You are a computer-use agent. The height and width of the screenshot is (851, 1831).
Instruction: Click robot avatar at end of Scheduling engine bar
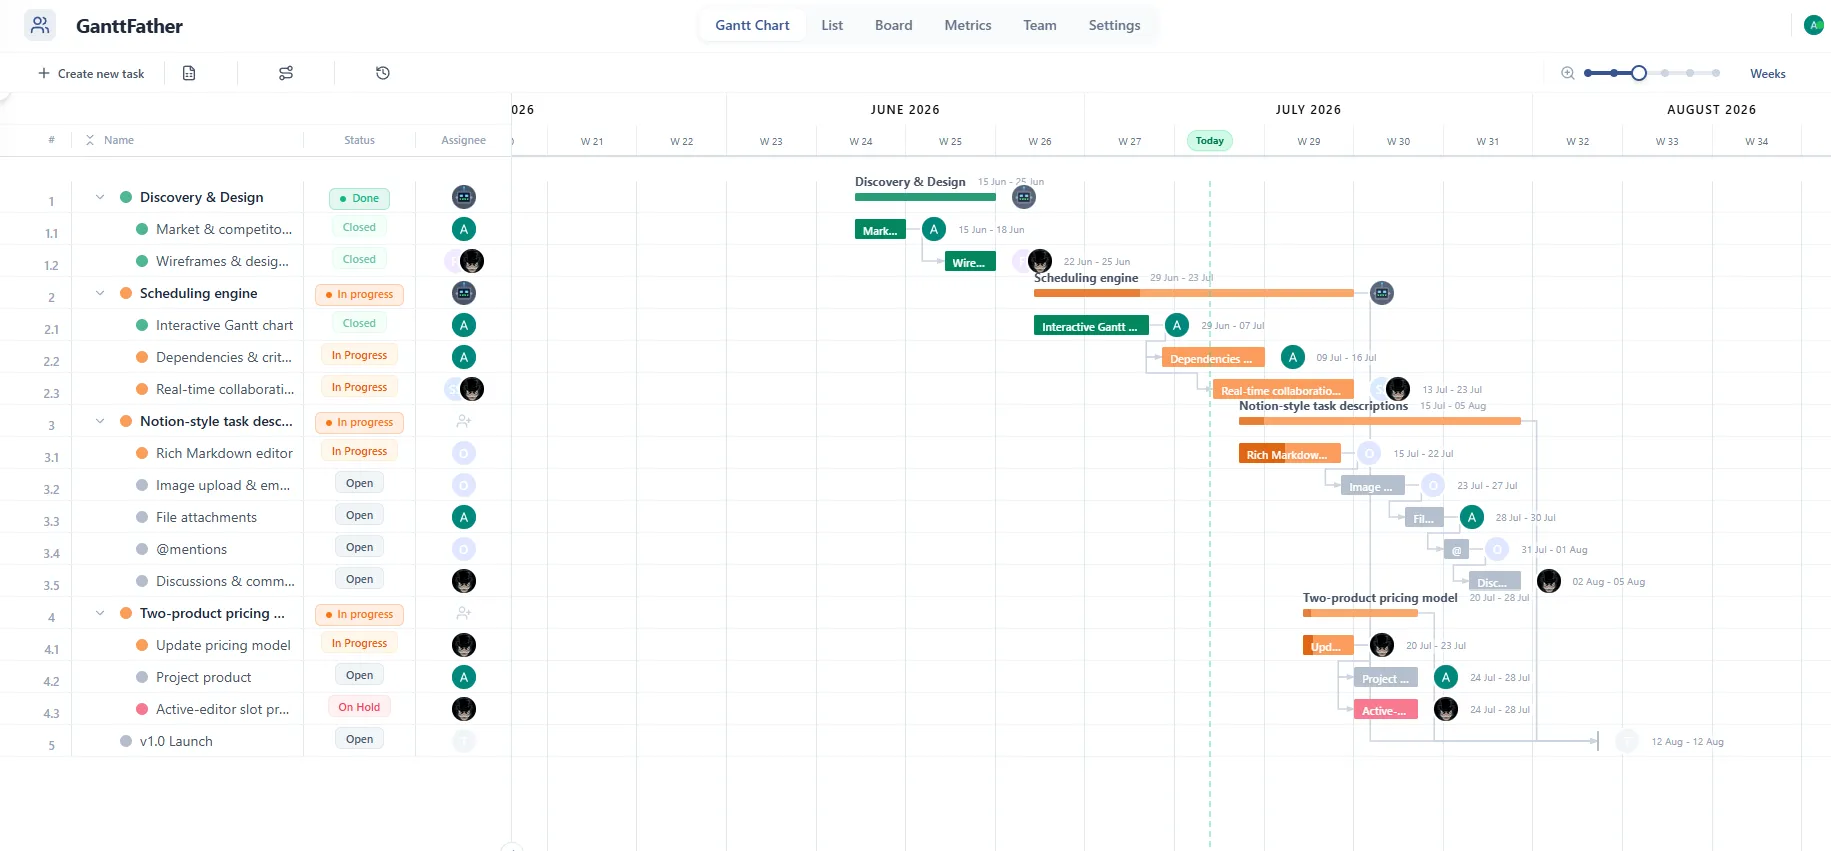coord(1382,293)
